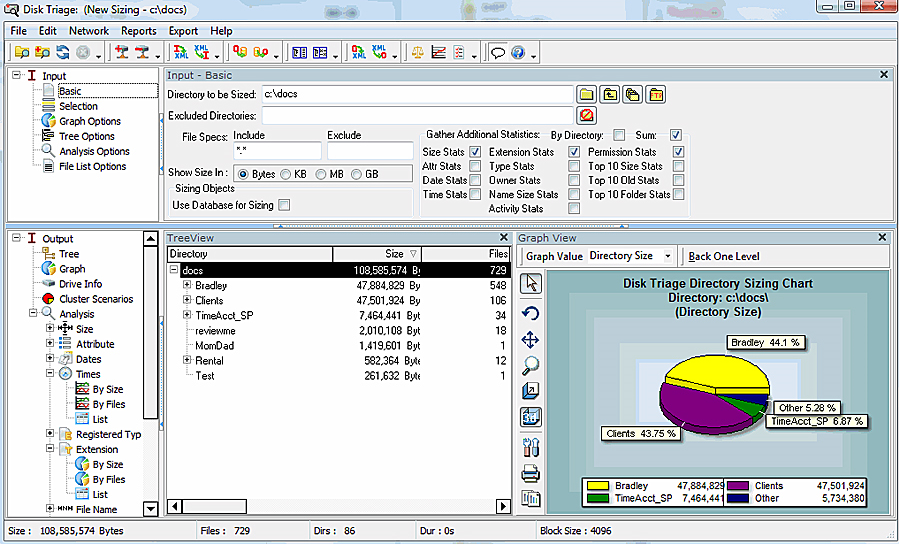Open graph settings with the tools icon

tap(531, 446)
